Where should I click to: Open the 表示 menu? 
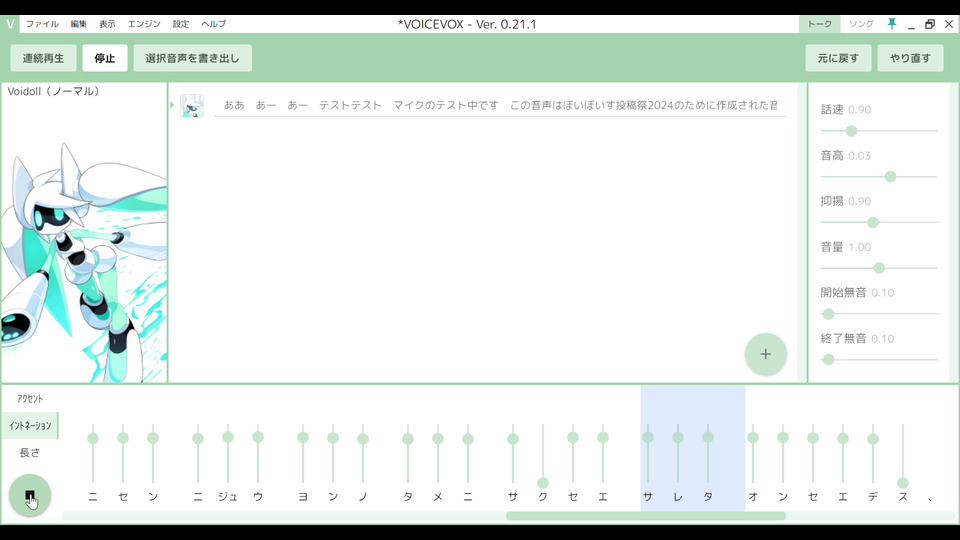107,24
